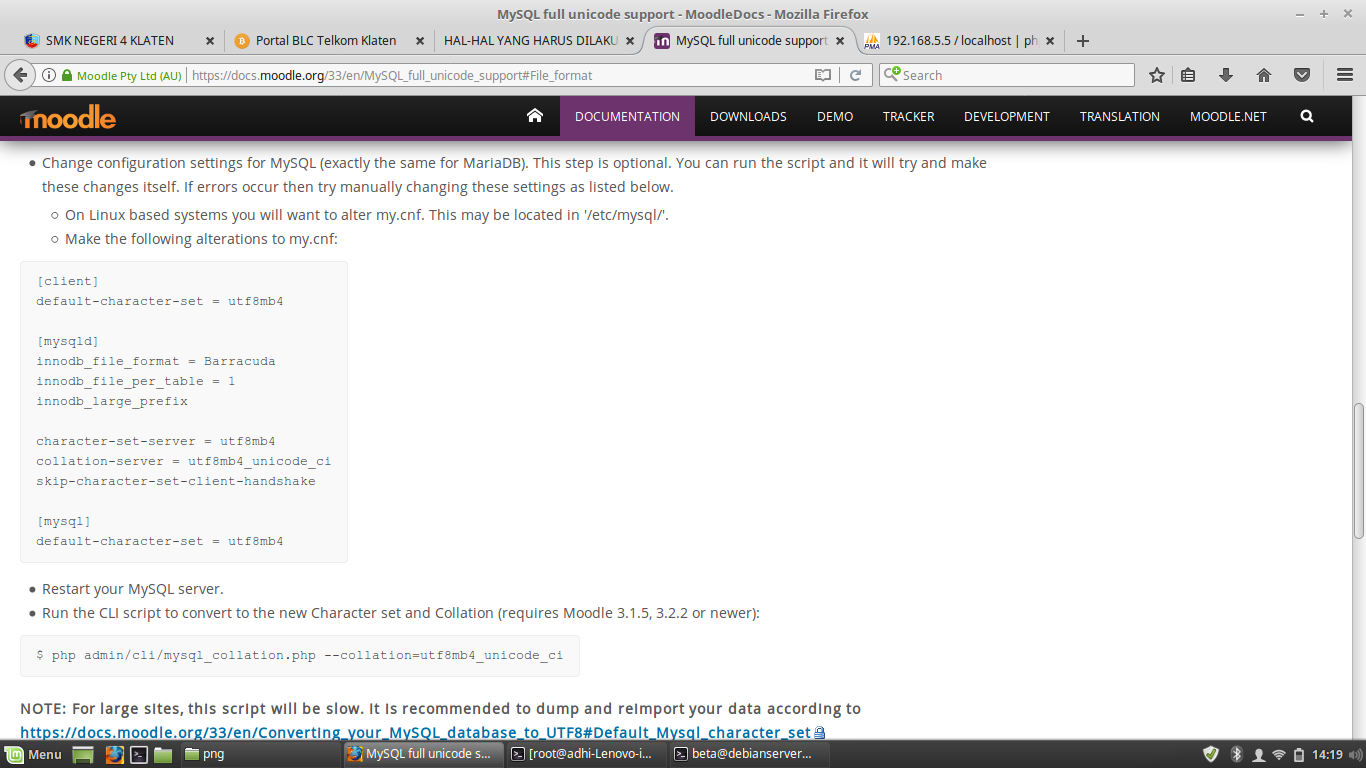Viewport: 1366px width, 768px height.
Task: Bookmark this page with the star icon
Action: click(1157, 75)
